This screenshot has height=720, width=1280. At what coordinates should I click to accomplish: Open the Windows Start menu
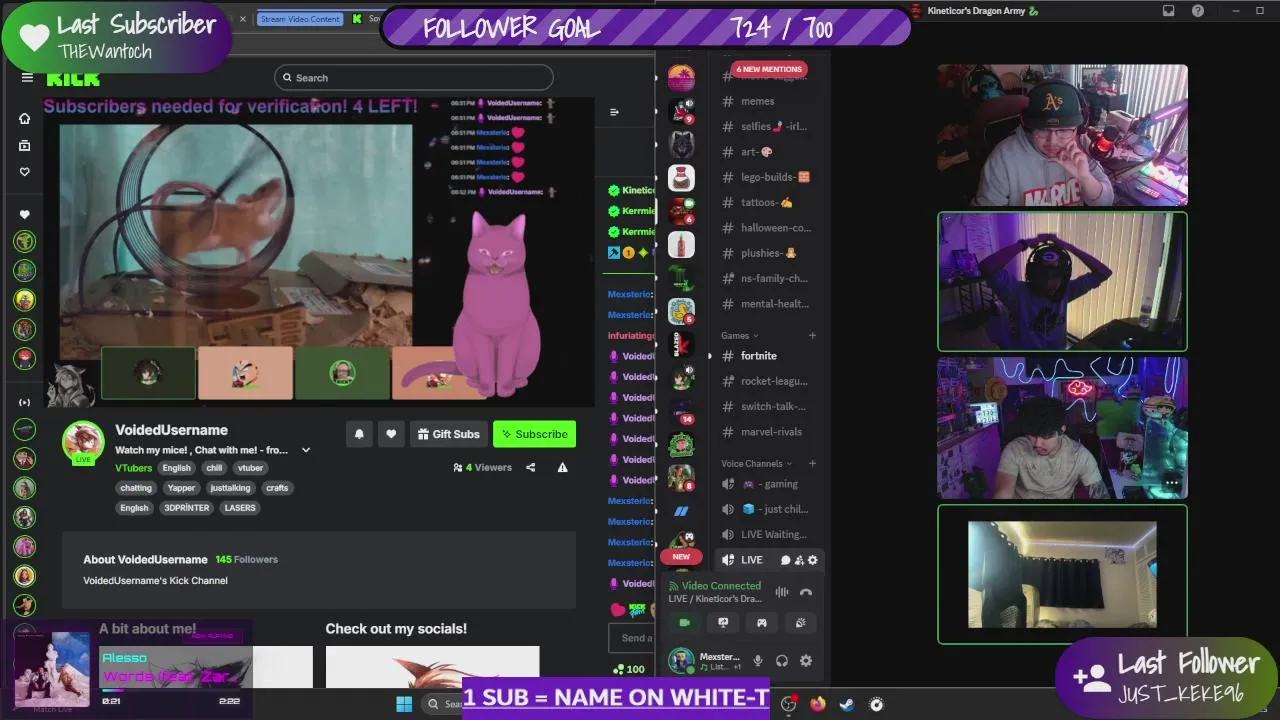click(x=404, y=704)
